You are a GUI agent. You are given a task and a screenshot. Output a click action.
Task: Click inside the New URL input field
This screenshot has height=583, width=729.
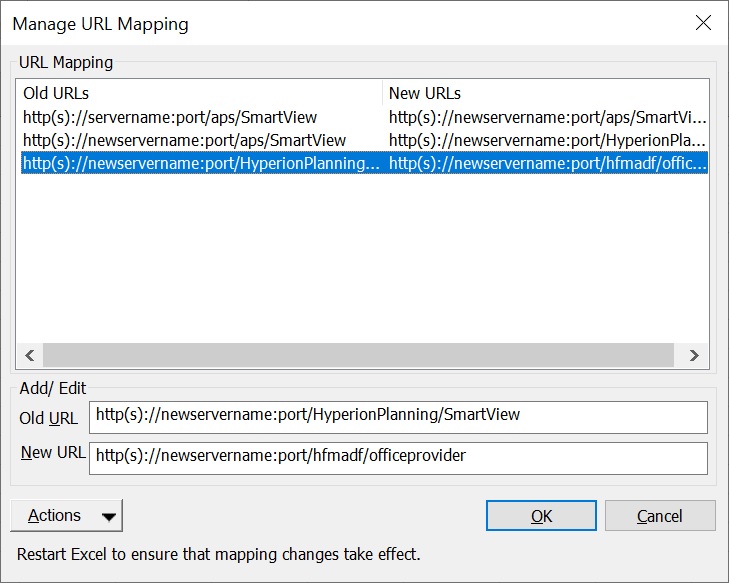click(x=398, y=458)
